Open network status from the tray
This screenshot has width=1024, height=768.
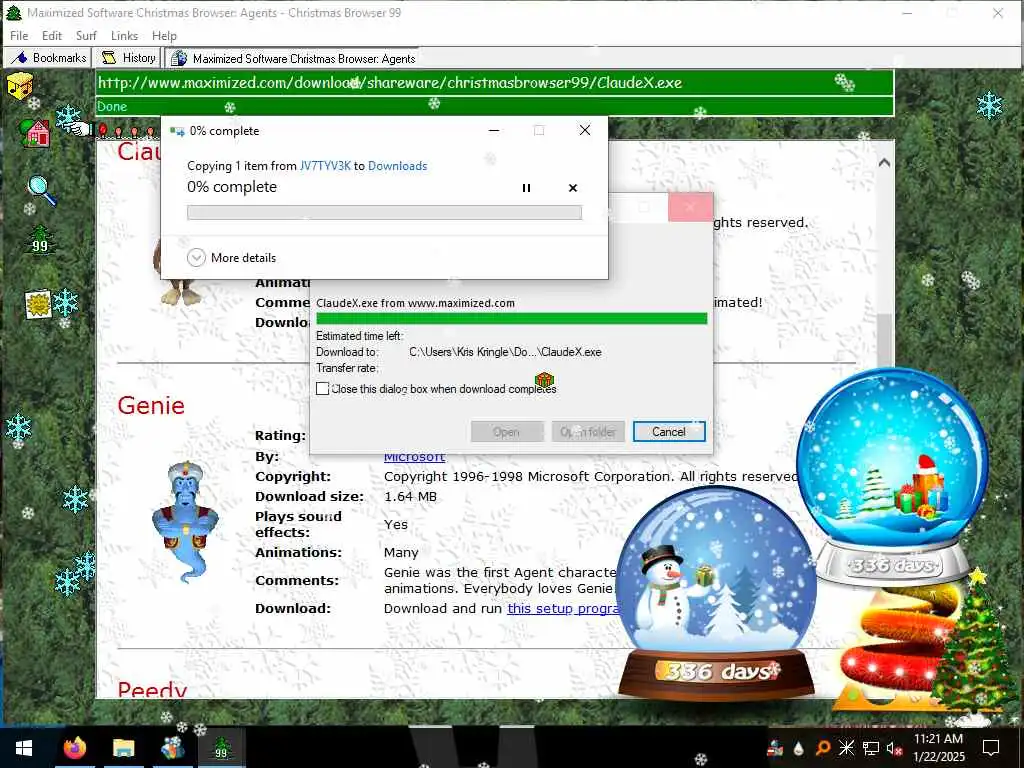point(871,748)
